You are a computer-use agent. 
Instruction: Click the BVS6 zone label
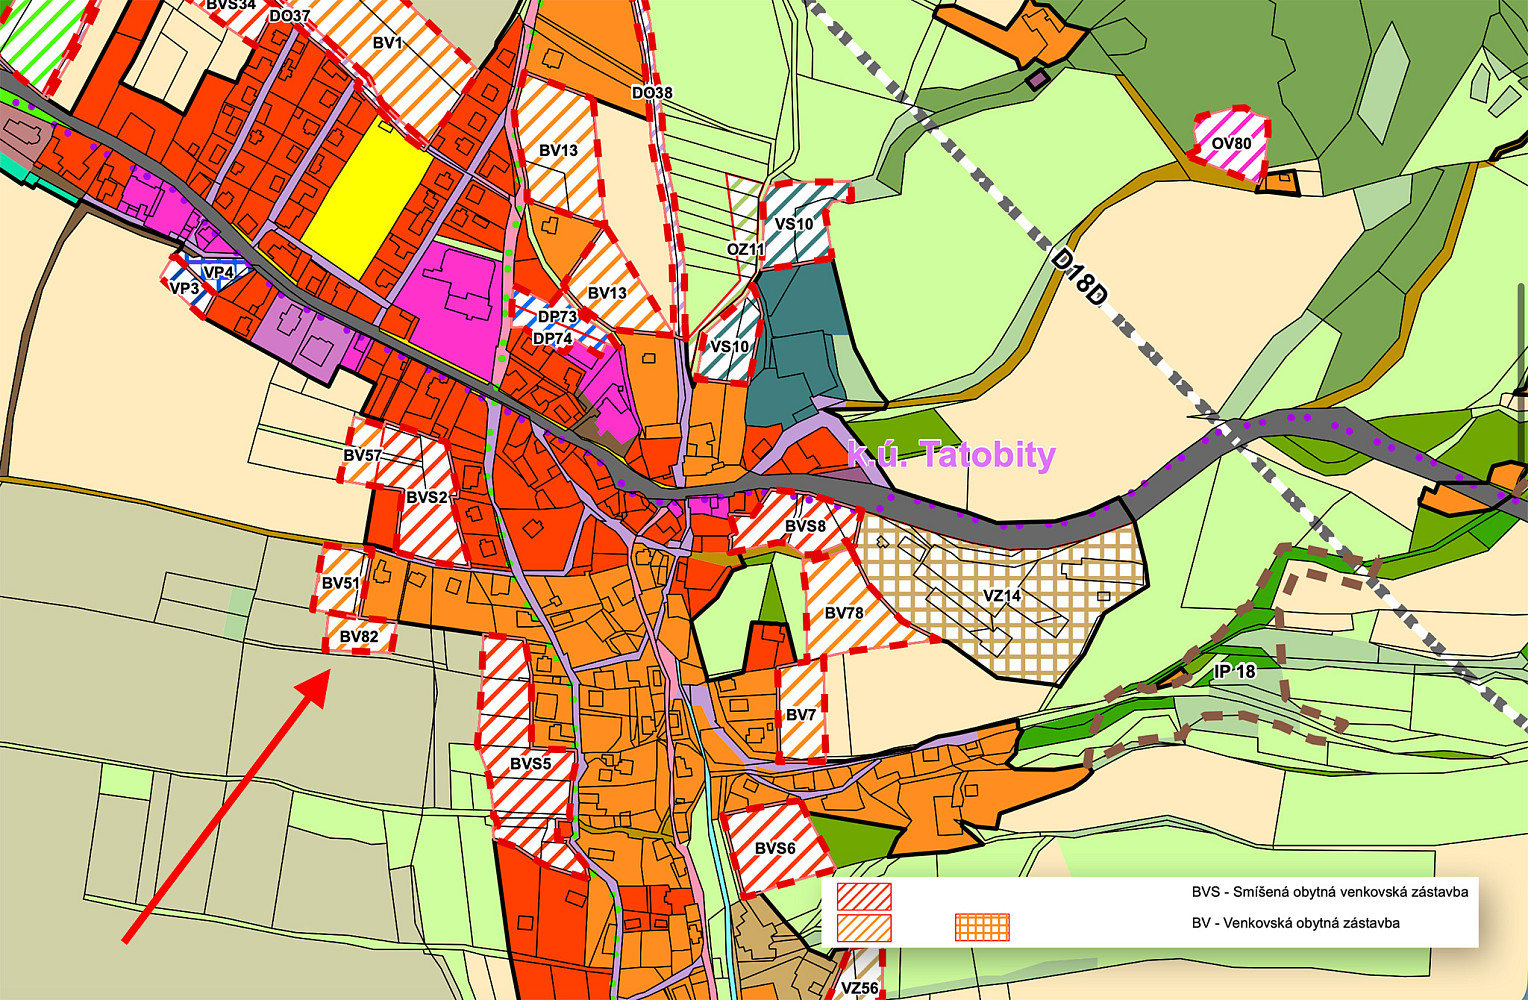[x=775, y=848]
